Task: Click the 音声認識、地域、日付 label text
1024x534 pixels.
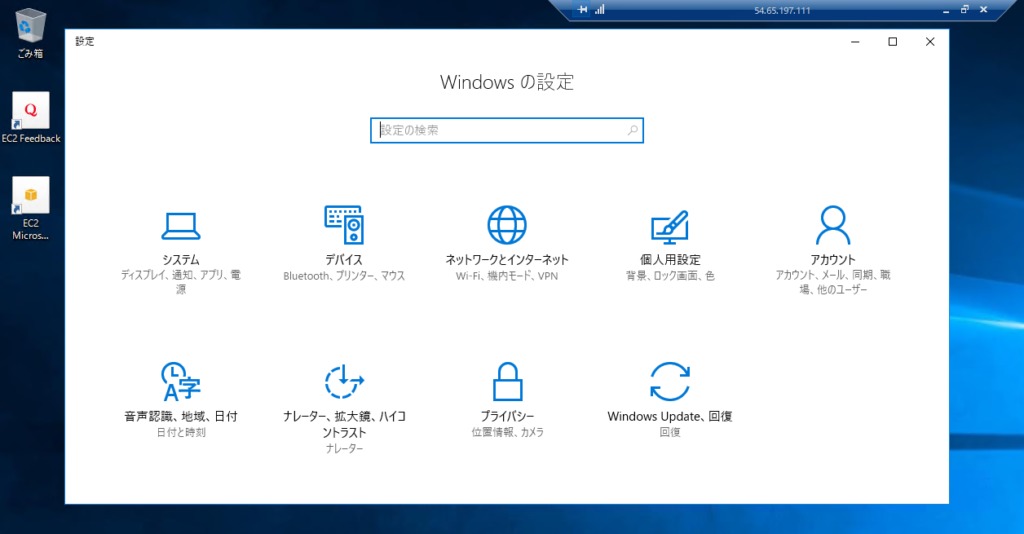Action: point(181,416)
